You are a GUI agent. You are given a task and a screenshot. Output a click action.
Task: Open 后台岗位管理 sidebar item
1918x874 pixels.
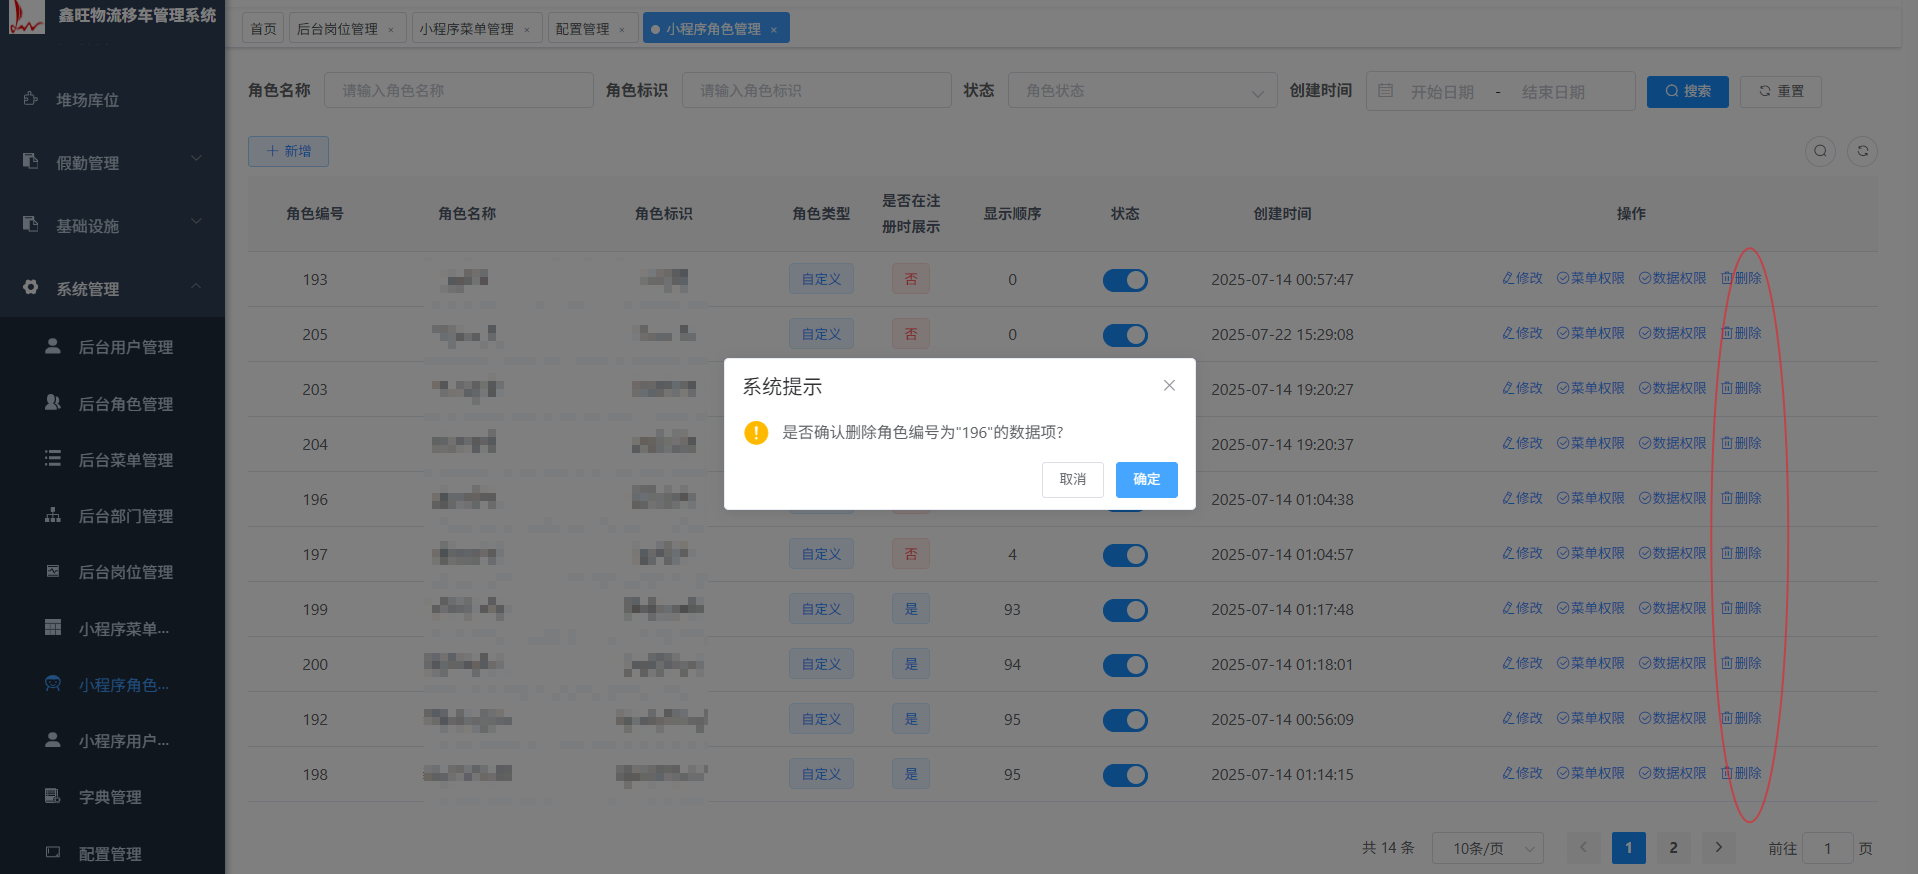tap(112, 571)
